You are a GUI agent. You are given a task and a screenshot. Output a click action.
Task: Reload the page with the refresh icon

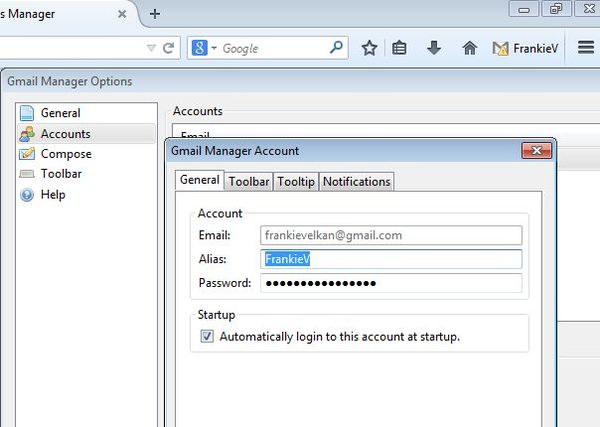pos(168,48)
